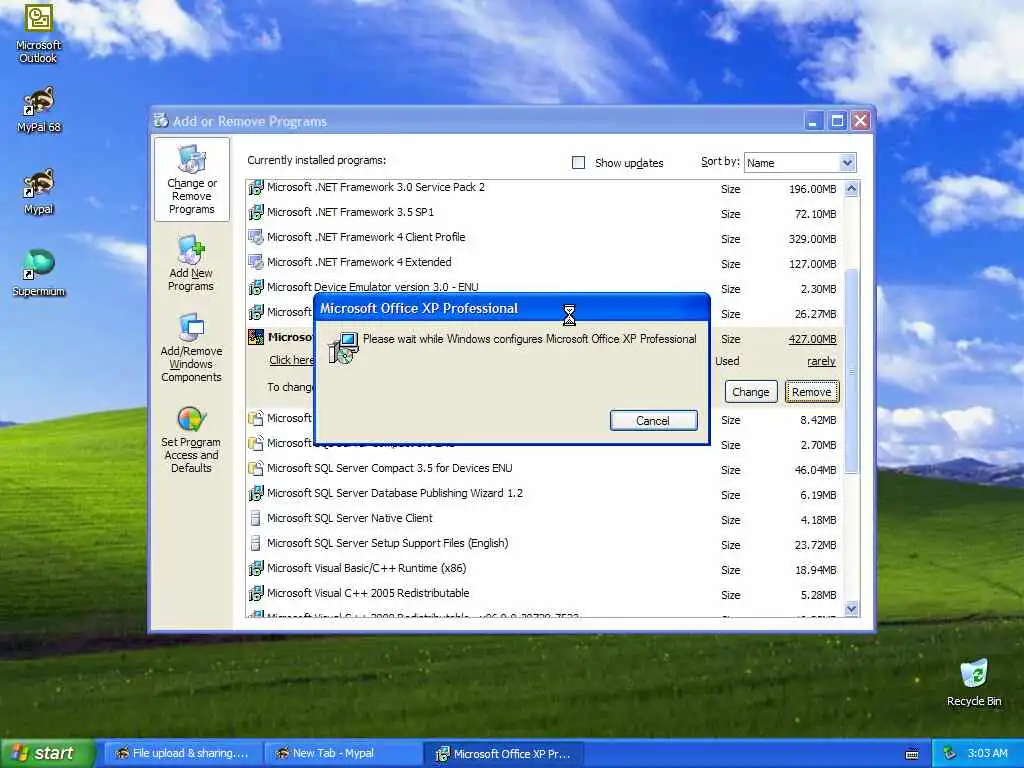Screen dimensions: 1024x768
Task: Open the Sort by Name dropdown
Action: pyautogui.click(x=800, y=163)
